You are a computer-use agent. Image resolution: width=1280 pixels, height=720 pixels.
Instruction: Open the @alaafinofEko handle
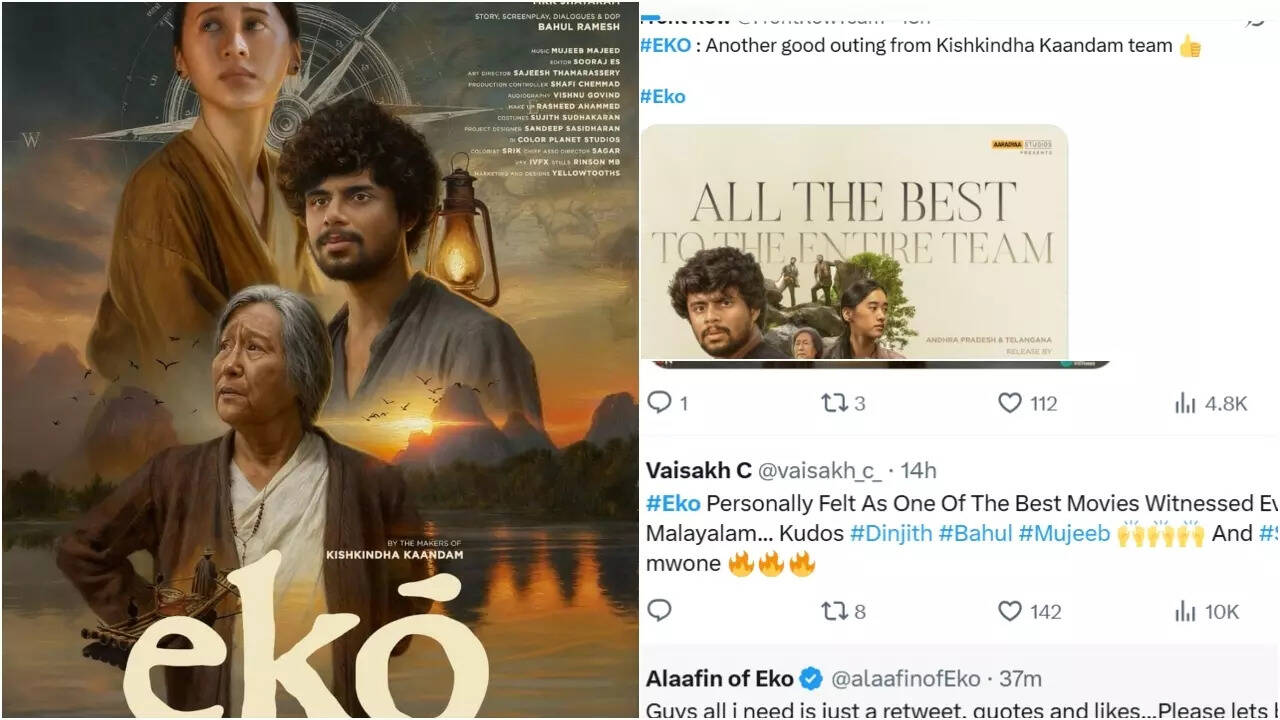tap(906, 679)
